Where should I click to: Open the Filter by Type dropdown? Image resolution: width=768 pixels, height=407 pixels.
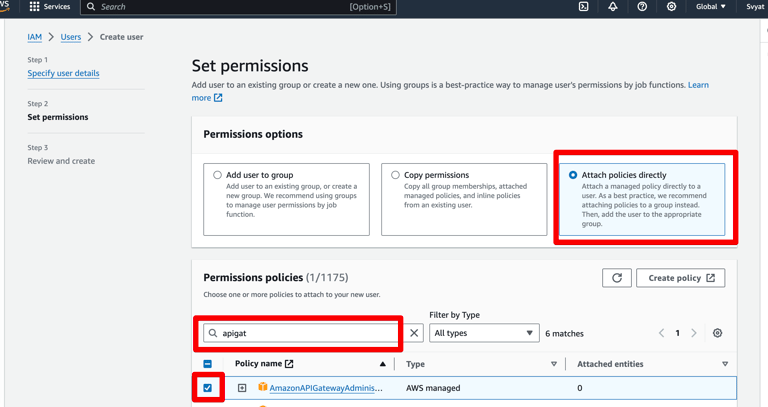[484, 333]
